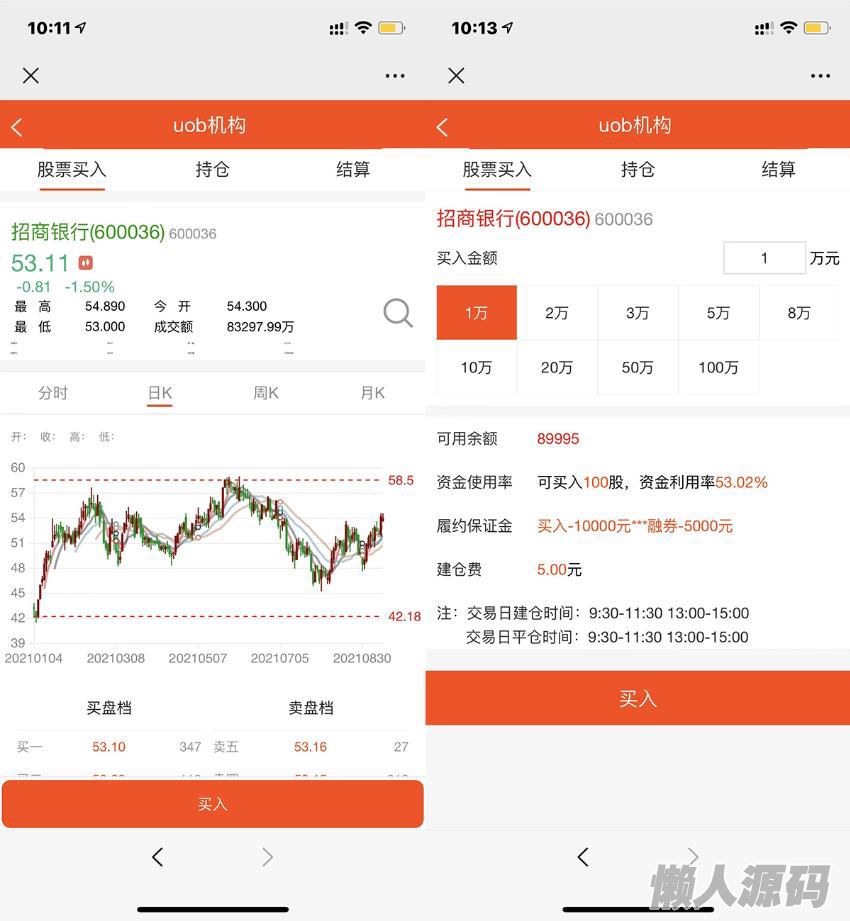Tap the 资金利用率53.02% text
Viewport: 850px width, 921px height.
[x=703, y=482]
